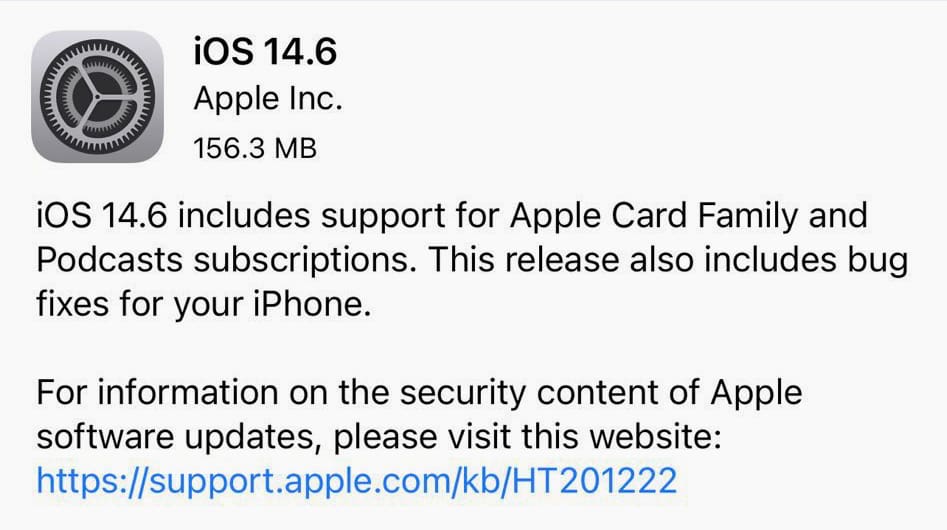Tap the 156.3 MB download size label
The height and width of the screenshot is (530, 947).
click(x=255, y=148)
